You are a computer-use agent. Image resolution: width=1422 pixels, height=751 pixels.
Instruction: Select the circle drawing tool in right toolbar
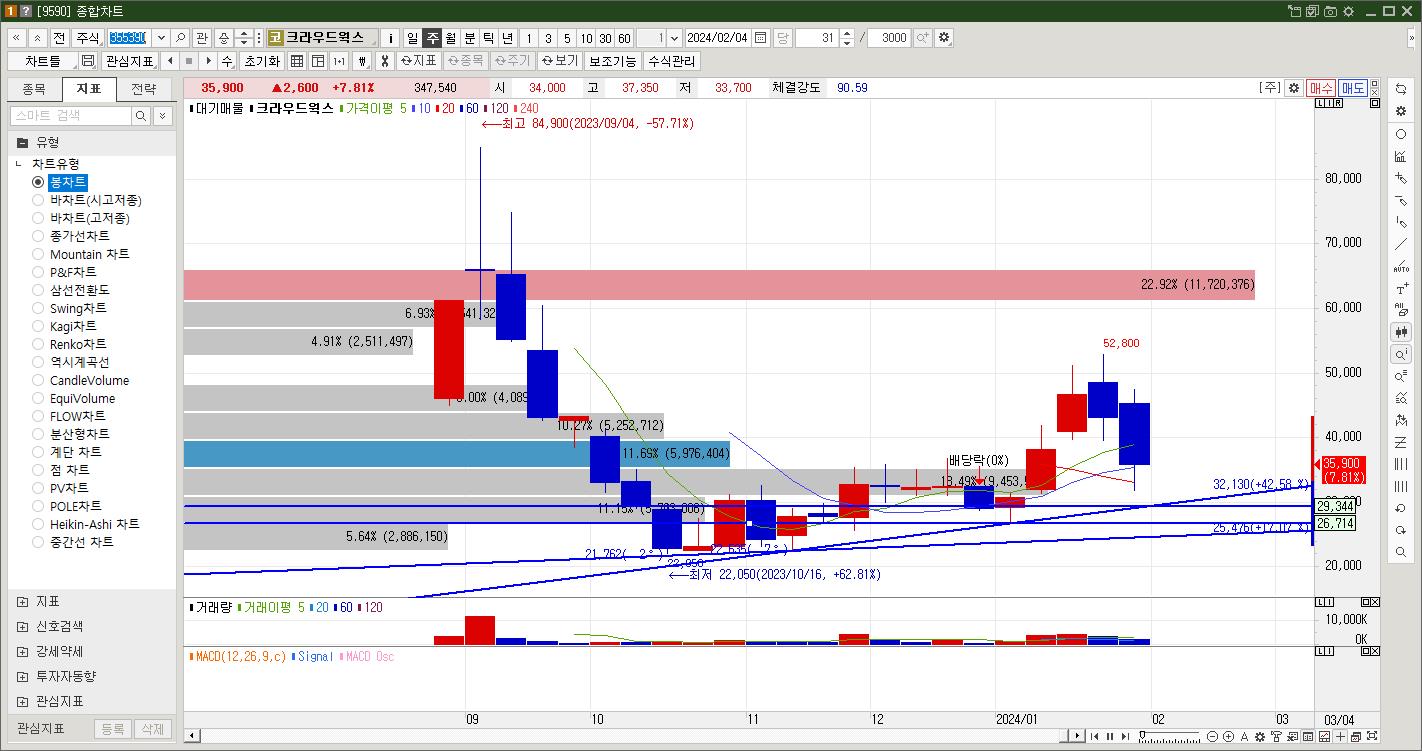coord(1401,134)
